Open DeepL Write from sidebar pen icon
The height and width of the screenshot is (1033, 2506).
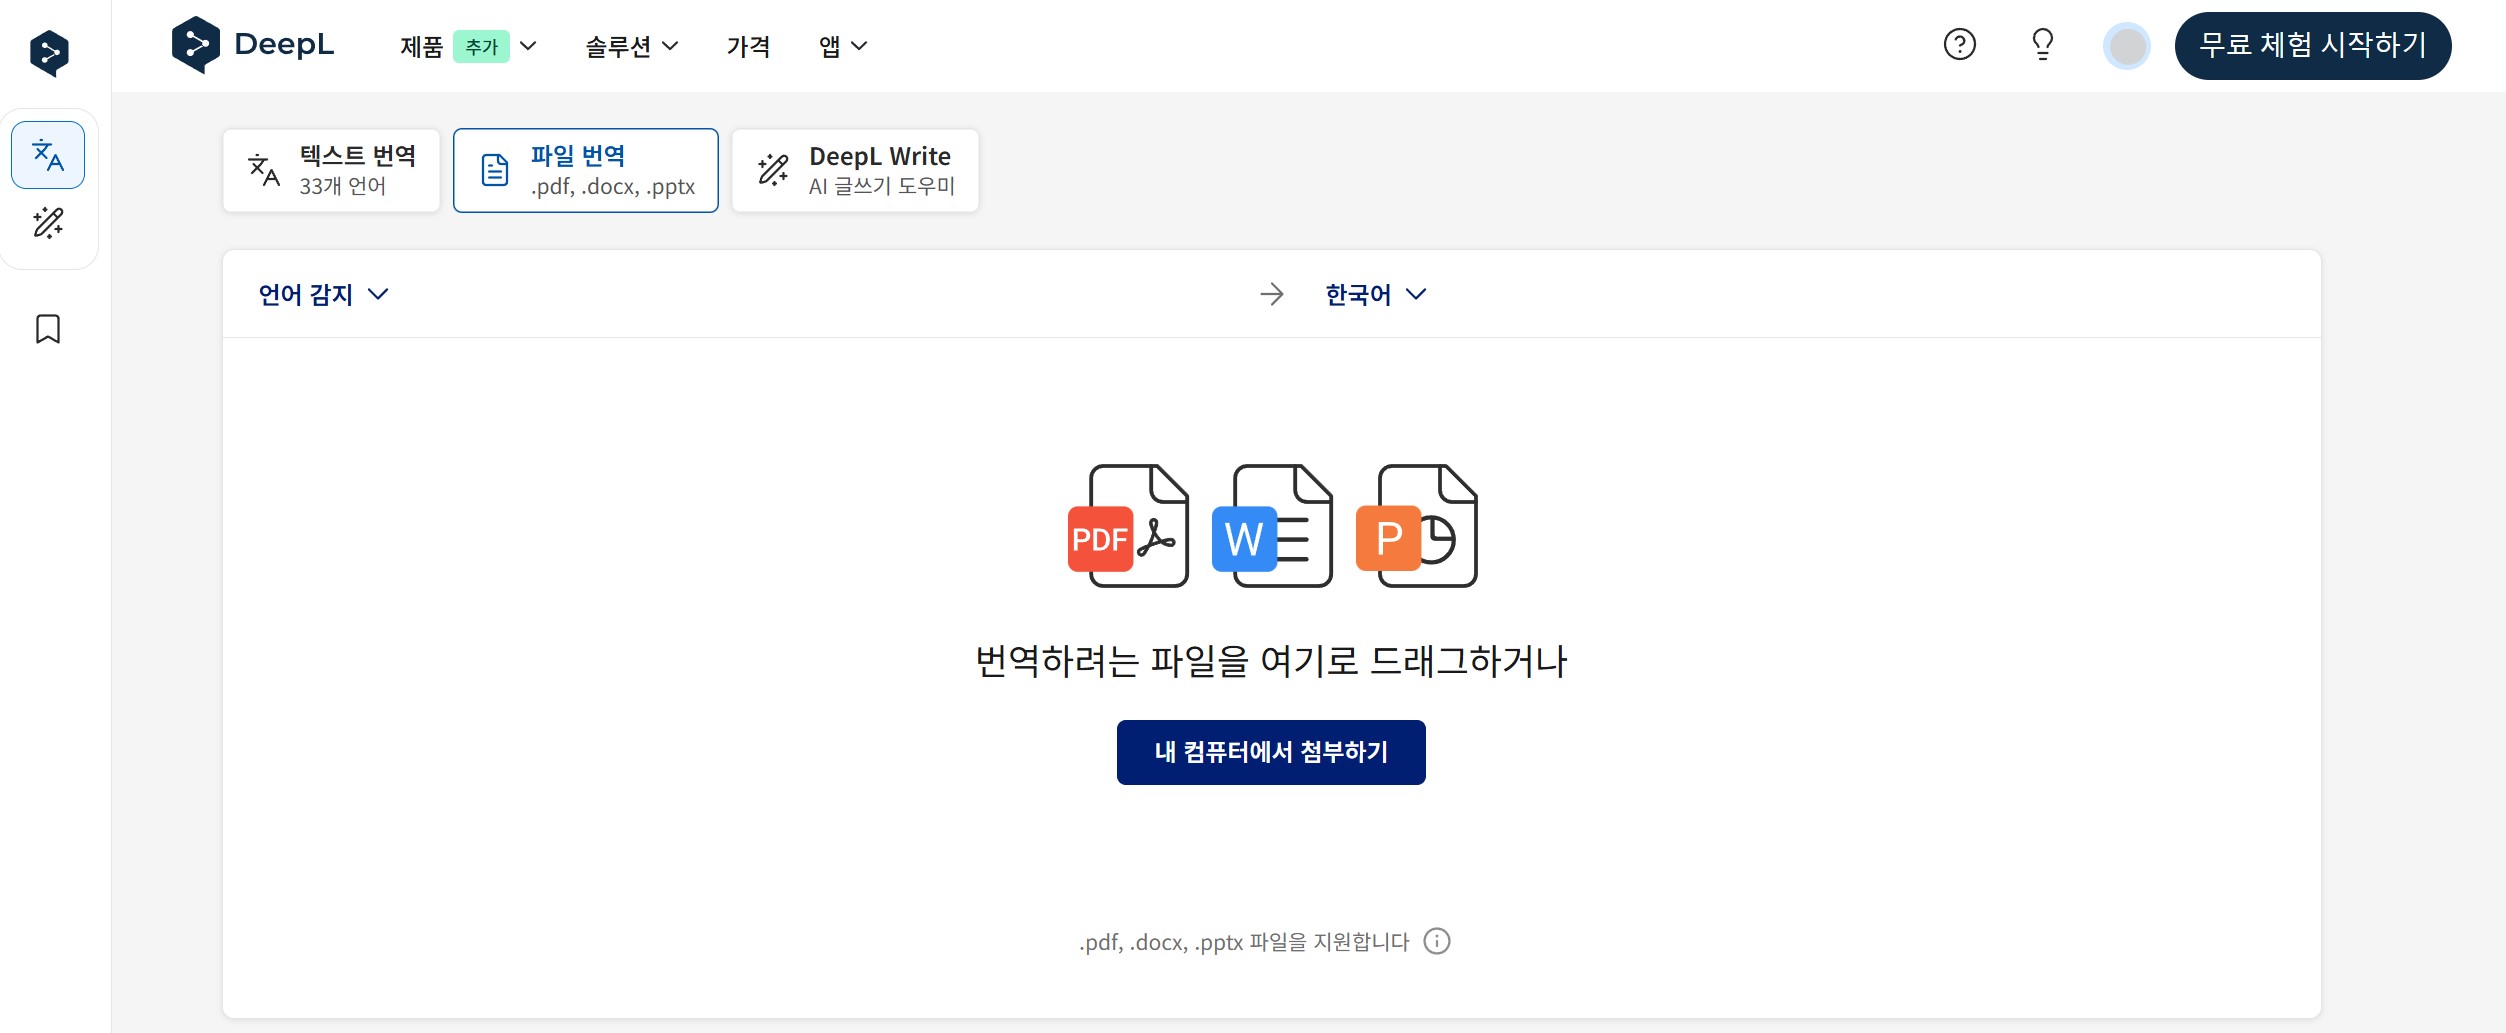(48, 222)
